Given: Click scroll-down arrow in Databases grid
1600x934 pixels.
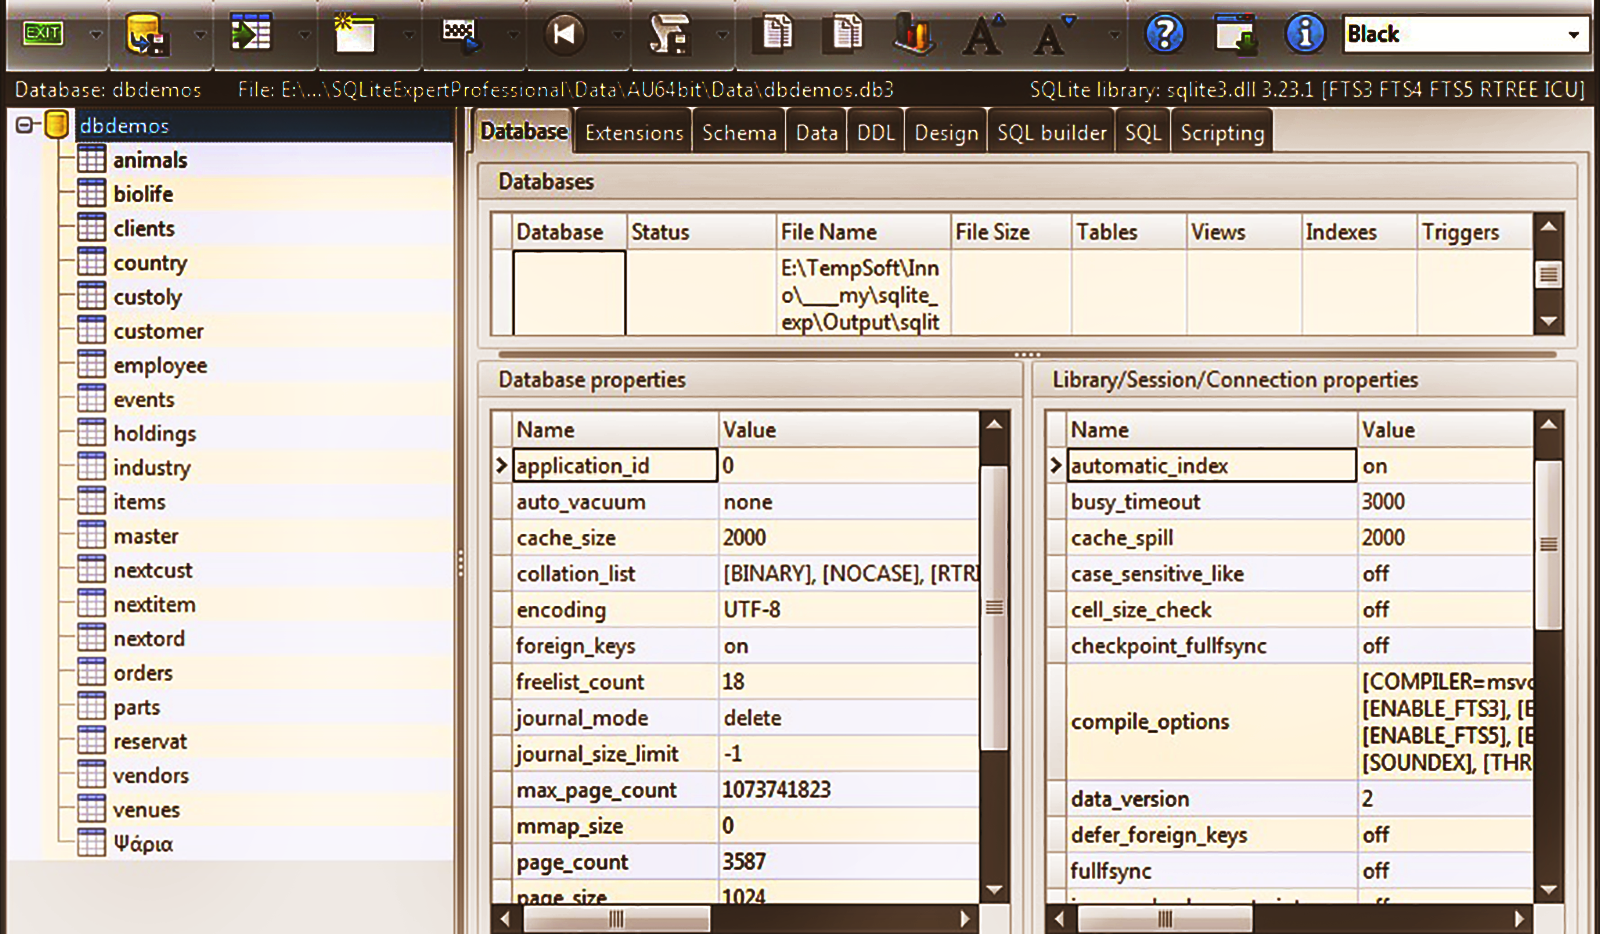Looking at the screenshot, I should click(x=1549, y=321).
